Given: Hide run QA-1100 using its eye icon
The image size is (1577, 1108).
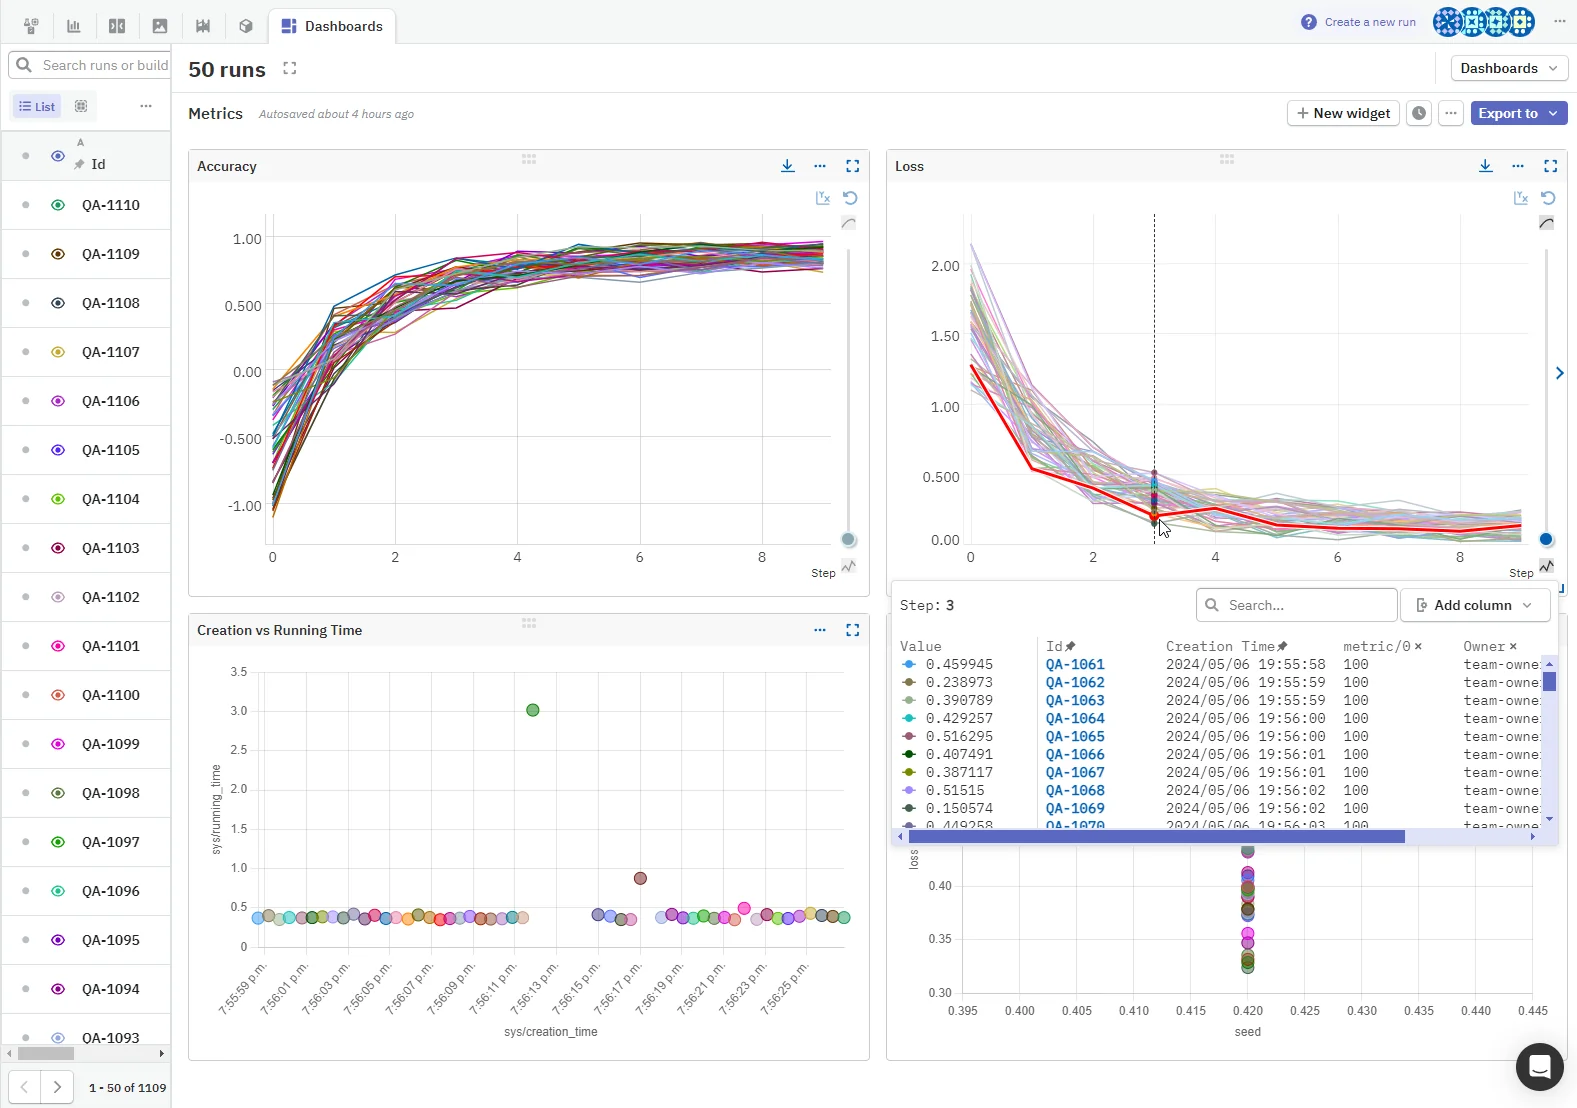Looking at the screenshot, I should [58, 695].
